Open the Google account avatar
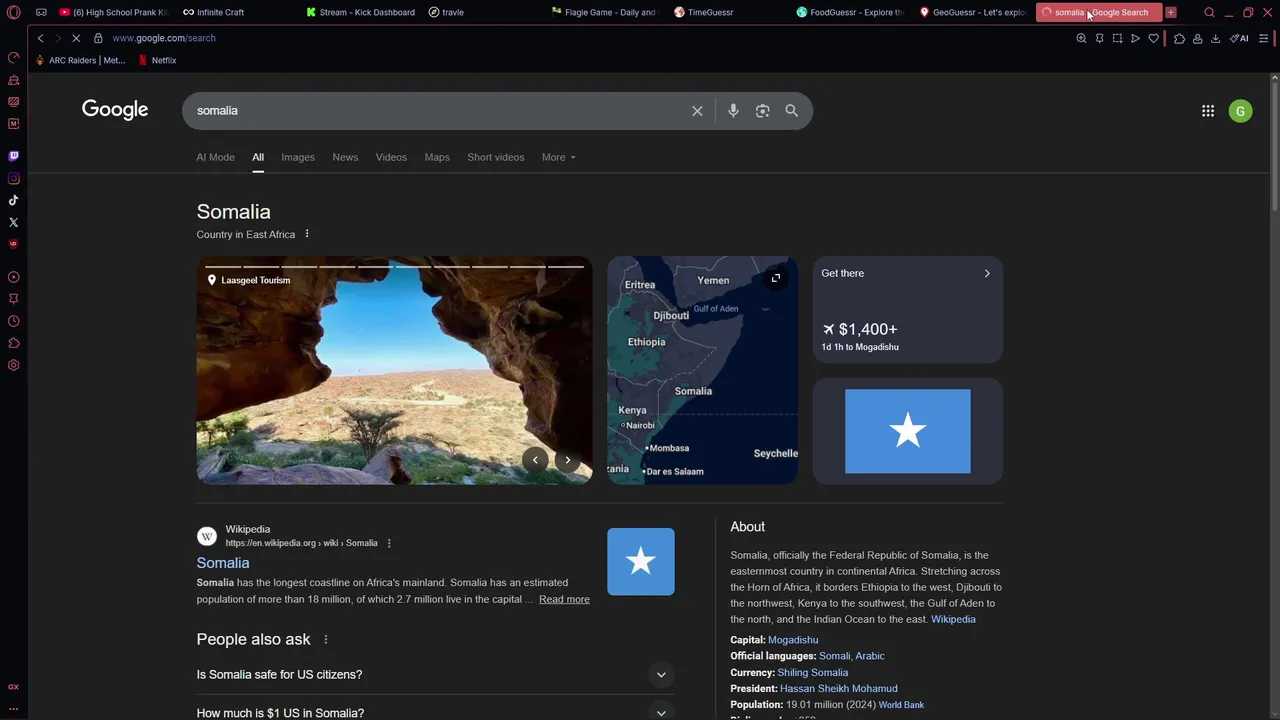 1240,111
